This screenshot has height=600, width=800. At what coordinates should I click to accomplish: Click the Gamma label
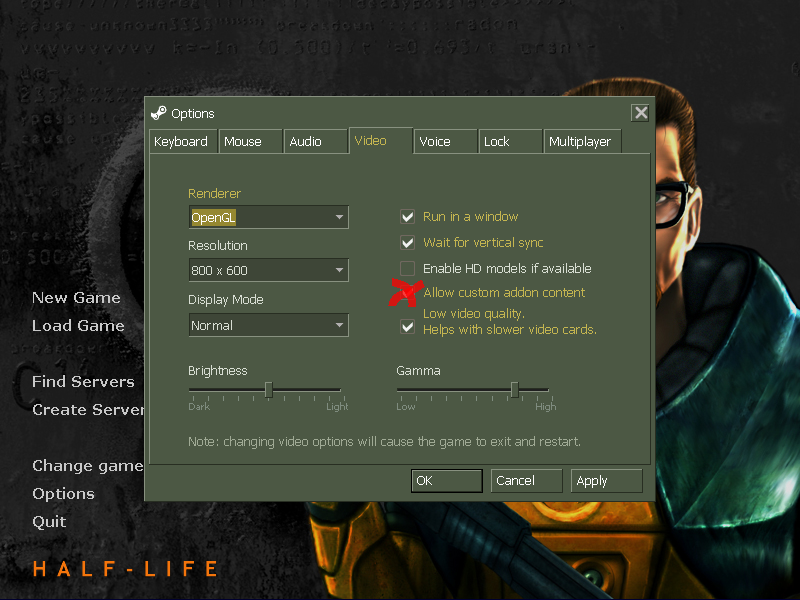[x=418, y=370]
